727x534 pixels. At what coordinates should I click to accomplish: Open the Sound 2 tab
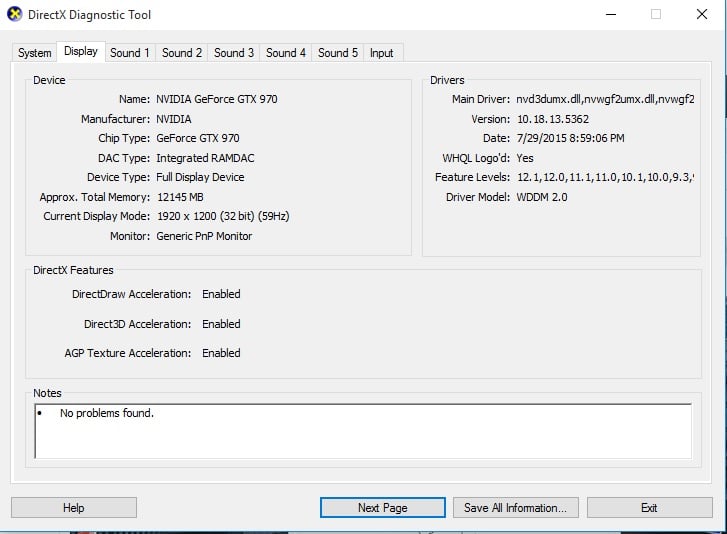(182, 53)
